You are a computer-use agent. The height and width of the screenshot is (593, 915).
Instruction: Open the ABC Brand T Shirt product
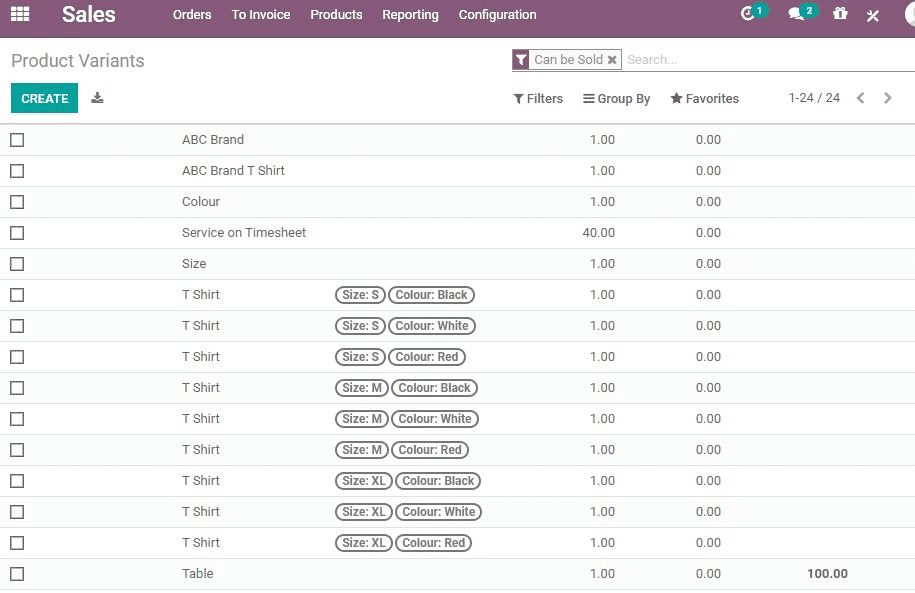point(233,170)
